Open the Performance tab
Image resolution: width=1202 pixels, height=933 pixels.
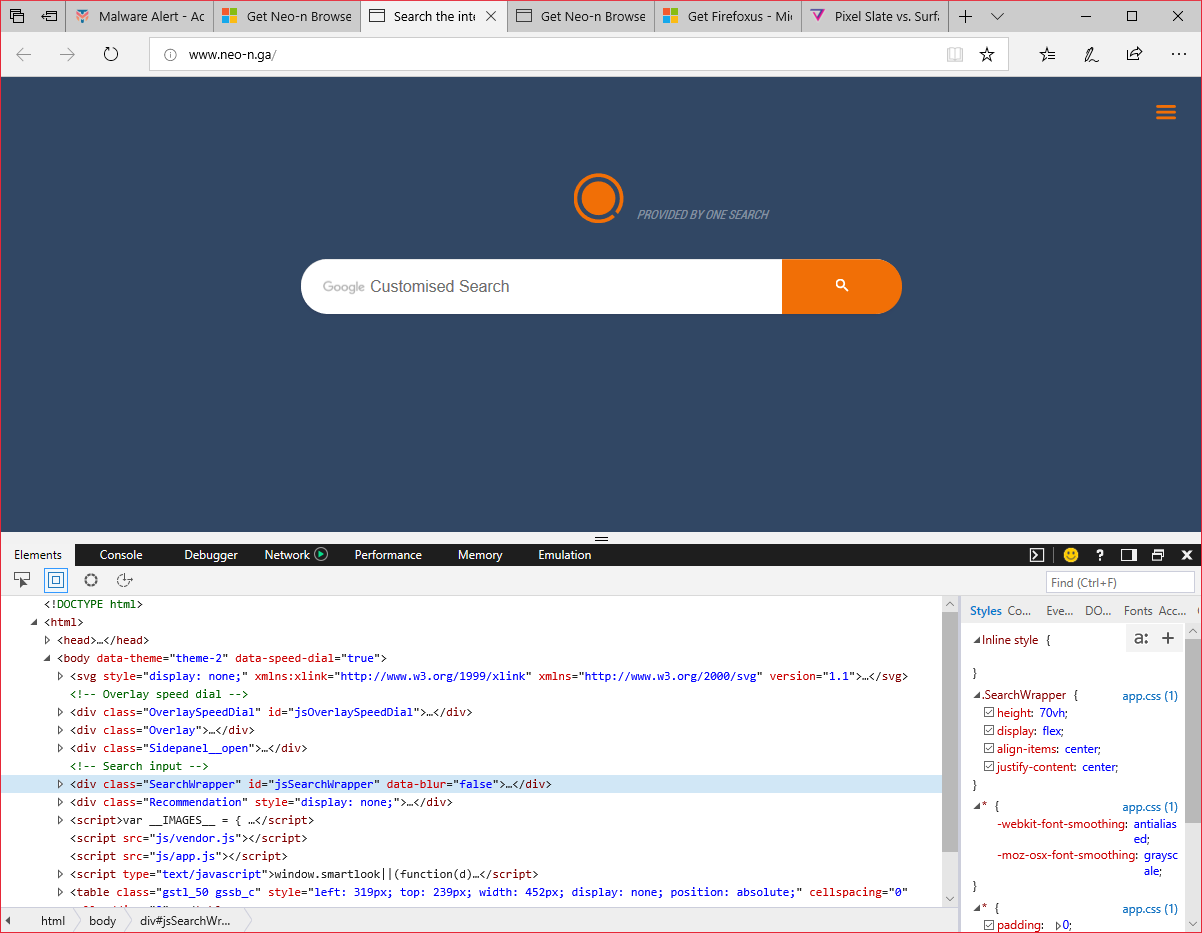point(388,555)
